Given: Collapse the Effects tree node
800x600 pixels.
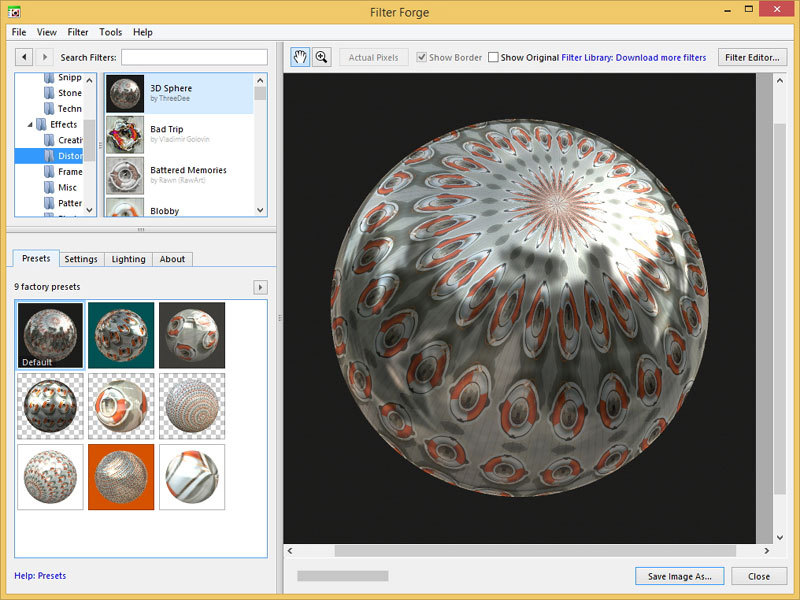Looking at the screenshot, I should [30, 124].
